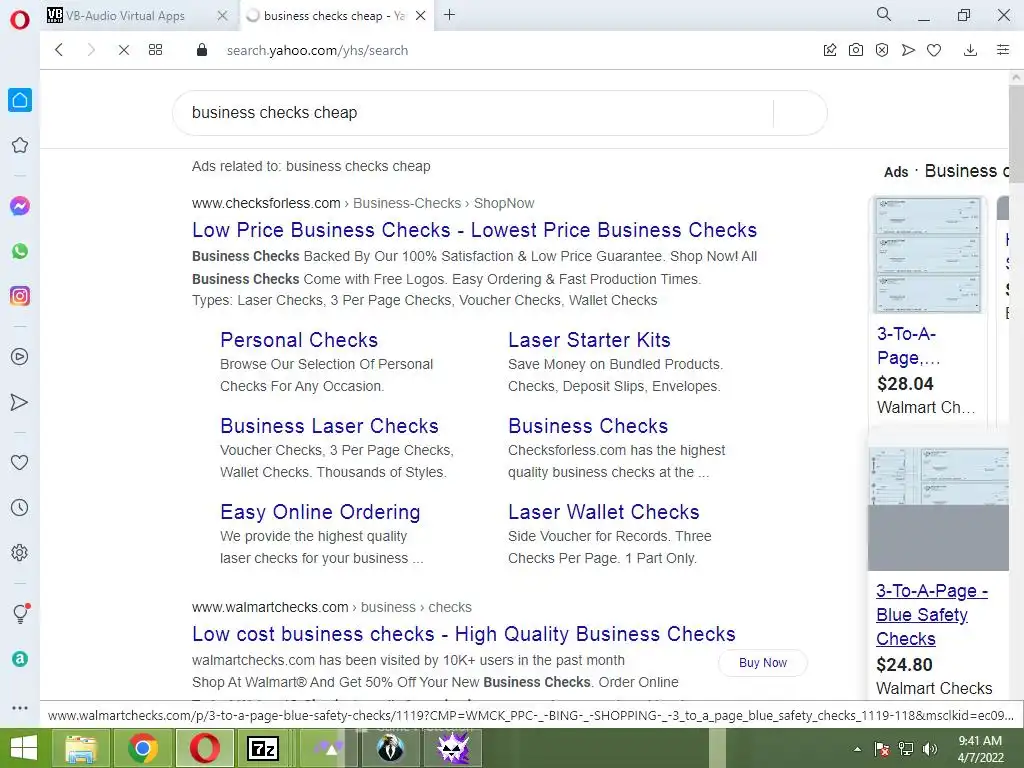Close the VB-Audio Virtual Apps tab
The height and width of the screenshot is (768, 1024).
(223, 16)
